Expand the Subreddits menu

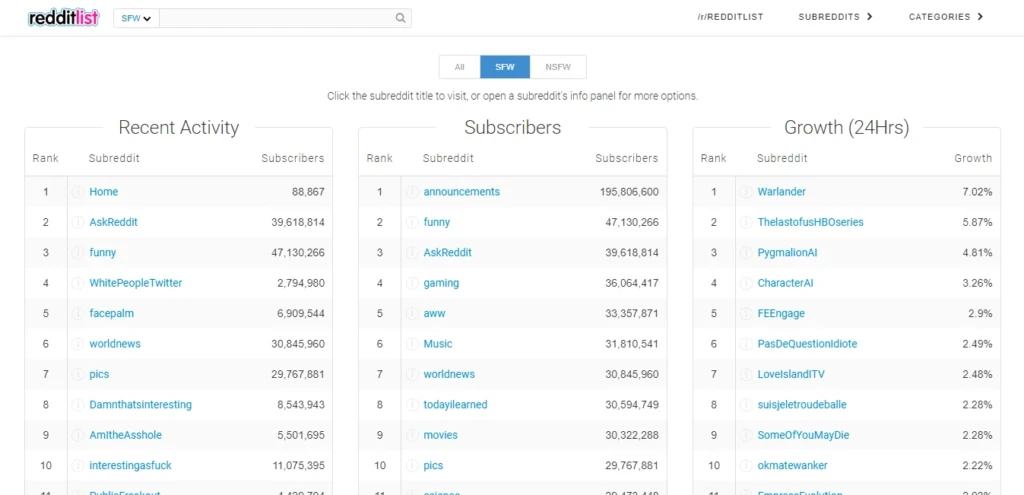click(835, 17)
